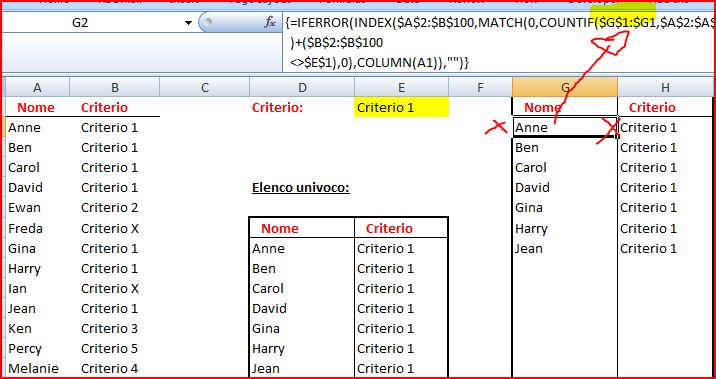Click 'Anne' in column A
This screenshot has height=379, width=716.
tap(24, 127)
